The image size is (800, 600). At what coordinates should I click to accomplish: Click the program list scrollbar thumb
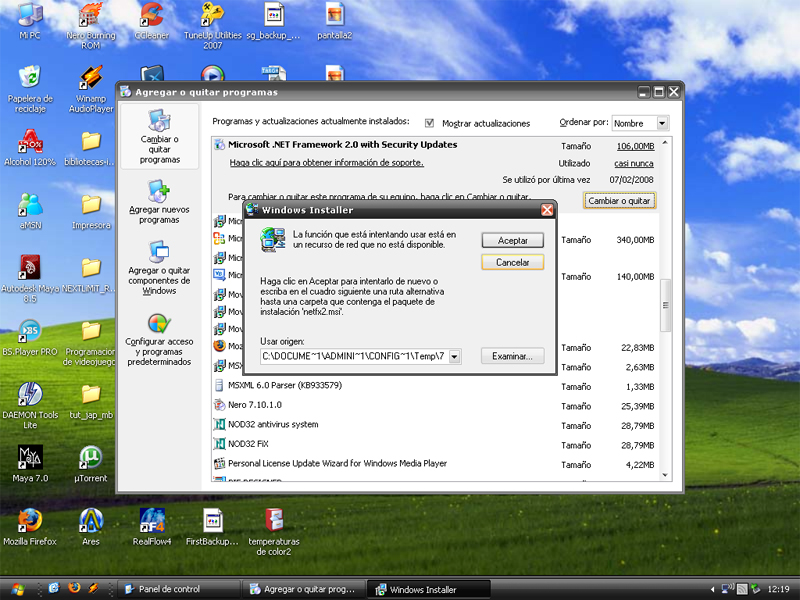pyautogui.click(x=665, y=306)
